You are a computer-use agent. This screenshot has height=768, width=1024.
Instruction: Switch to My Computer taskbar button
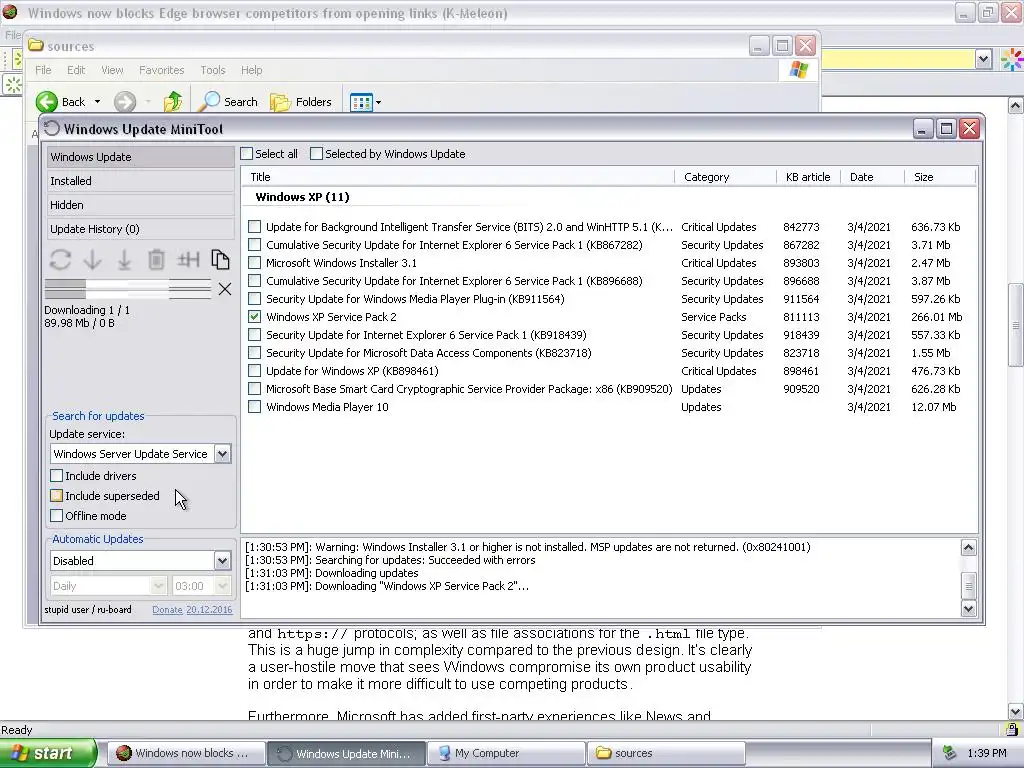click(505, 753)
